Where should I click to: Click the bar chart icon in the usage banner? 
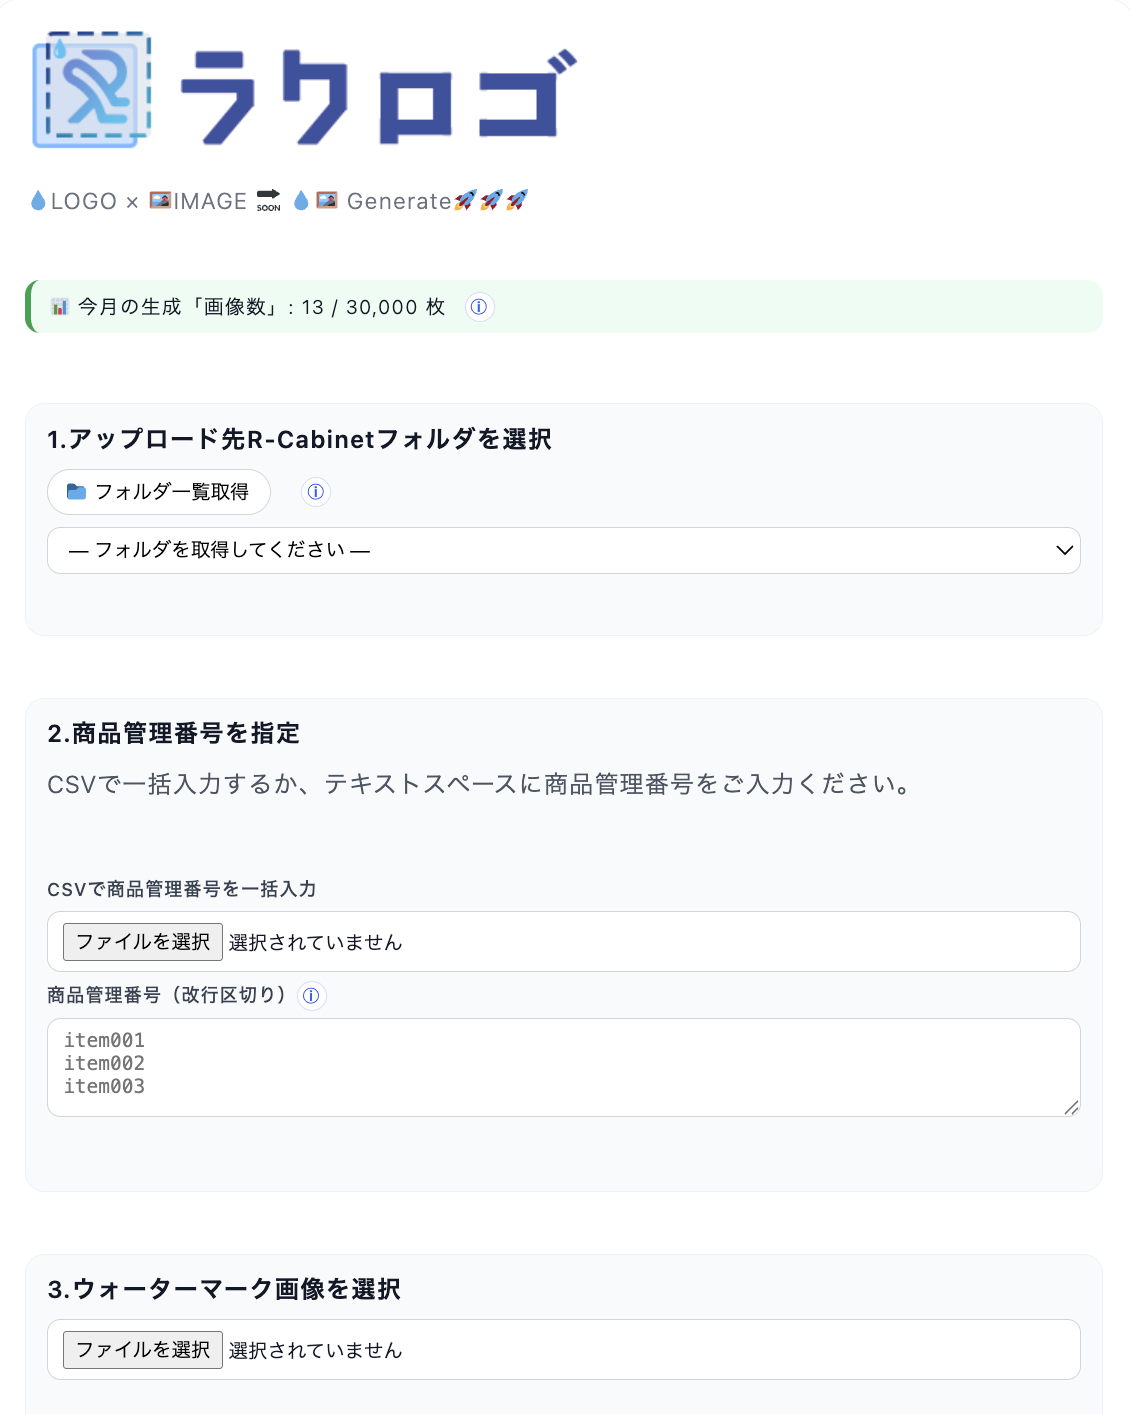[x=58, y=307]
